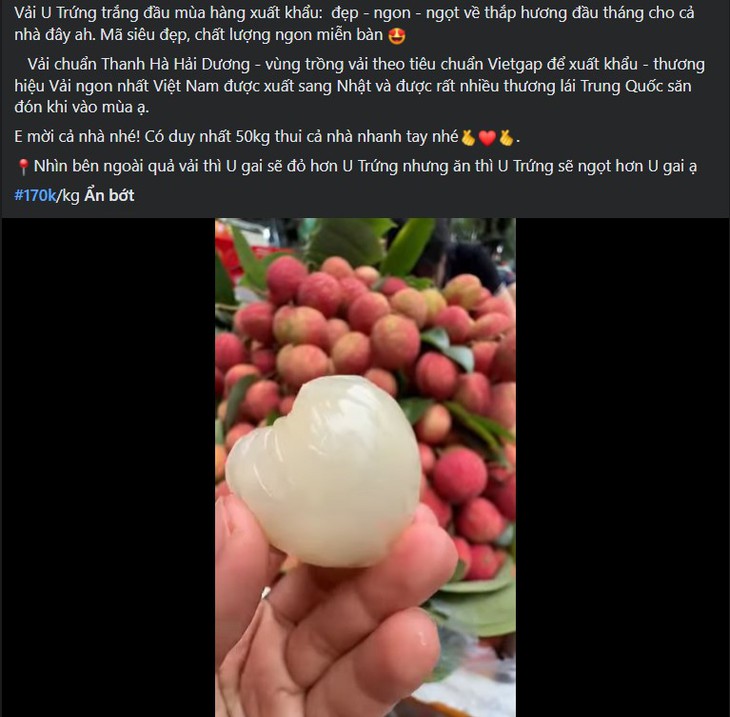The width and height of the screenshot is (730, 717).
Task: Click the /kg text after the hashtag
Action: (68, 195)
